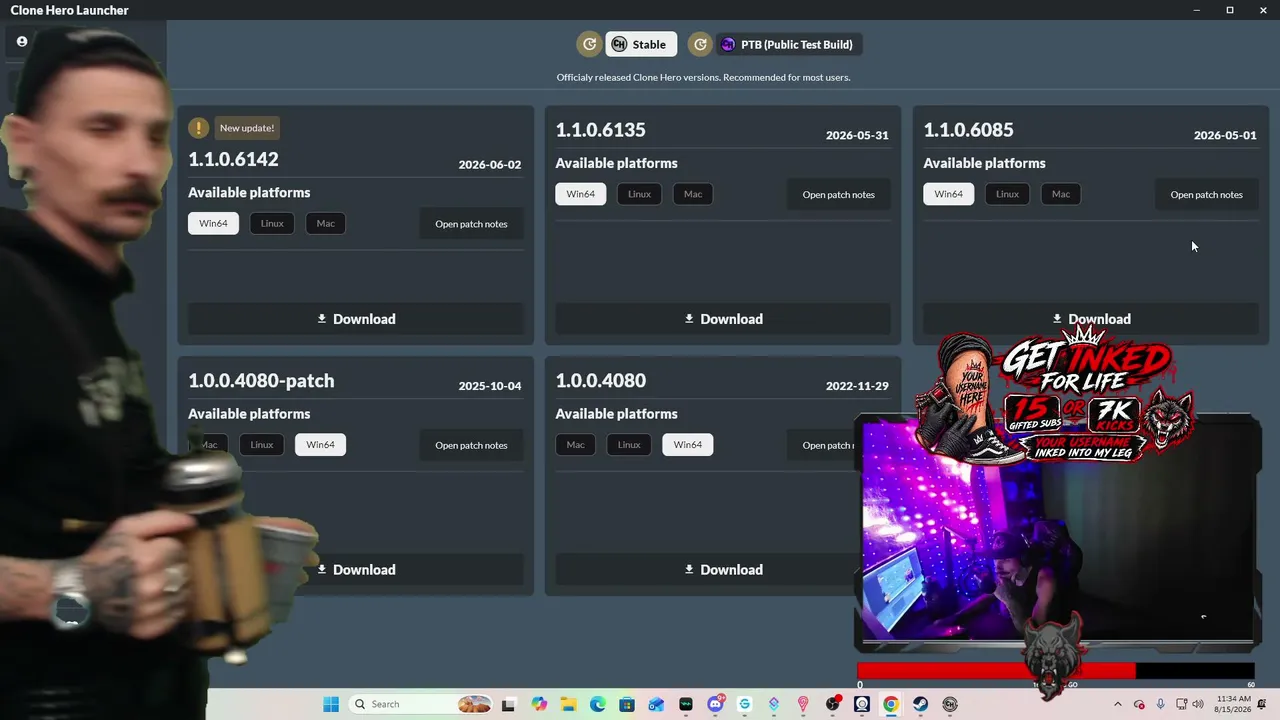The height and width of the screenshot is (720, 1280).
Task: Open the volume control in system tray
Action: (x=1198, y=704)
